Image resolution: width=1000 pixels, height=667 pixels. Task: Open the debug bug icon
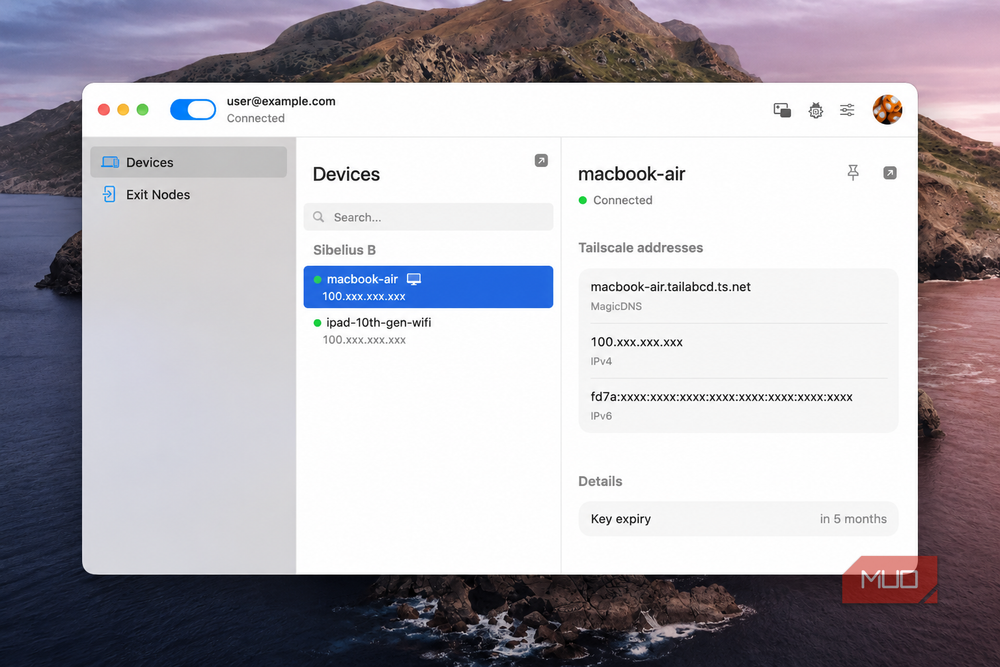coord(815,110)
